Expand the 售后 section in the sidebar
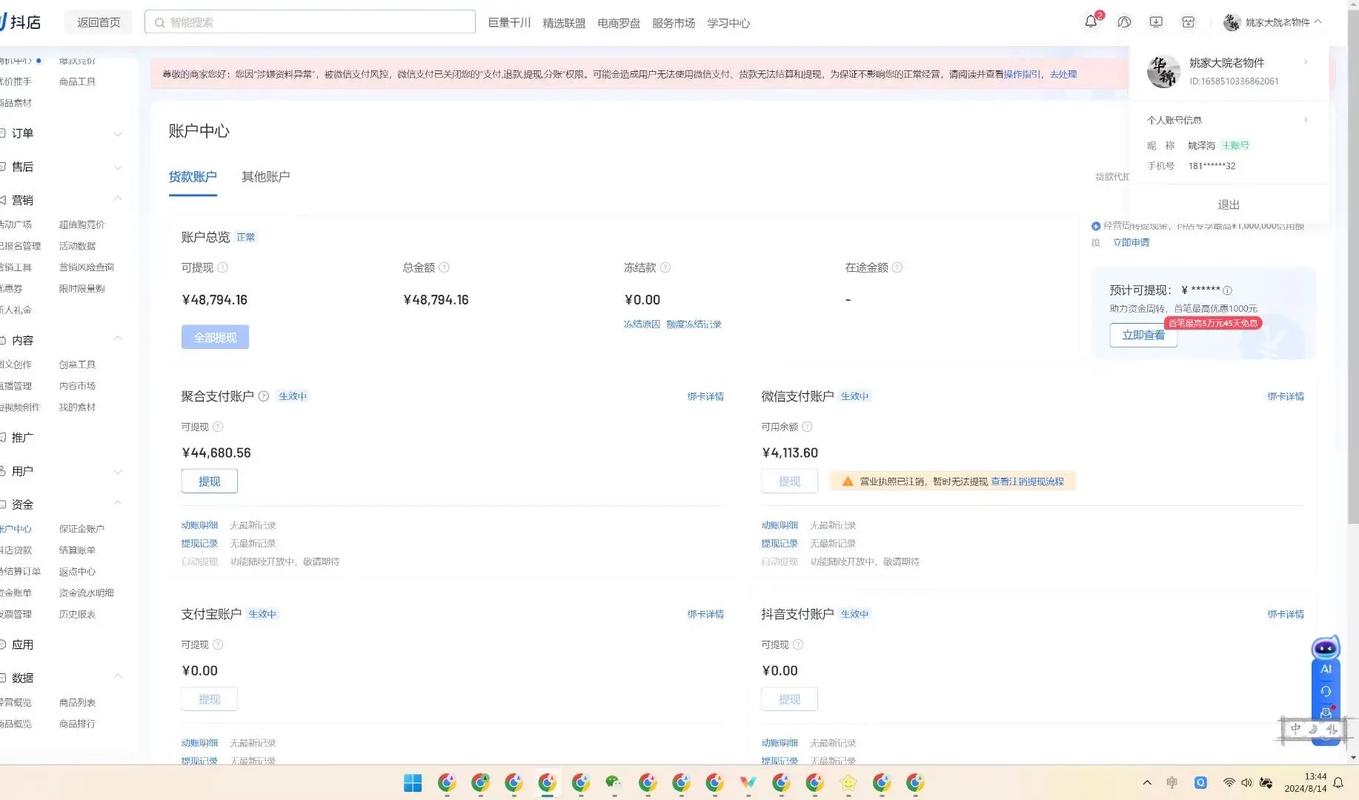The height and width of the screenshot is (800, 1359). pyautogui.click(x=117, y=167)
